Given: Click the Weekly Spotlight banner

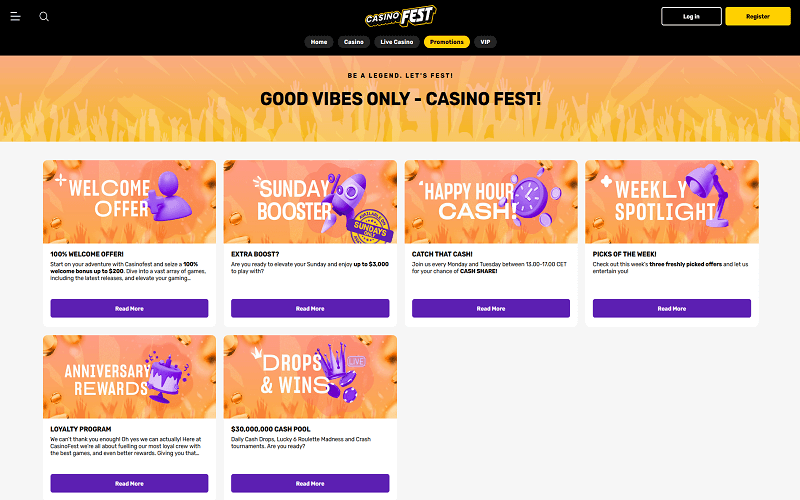Looking at the screenshot, I should point(671,202).
